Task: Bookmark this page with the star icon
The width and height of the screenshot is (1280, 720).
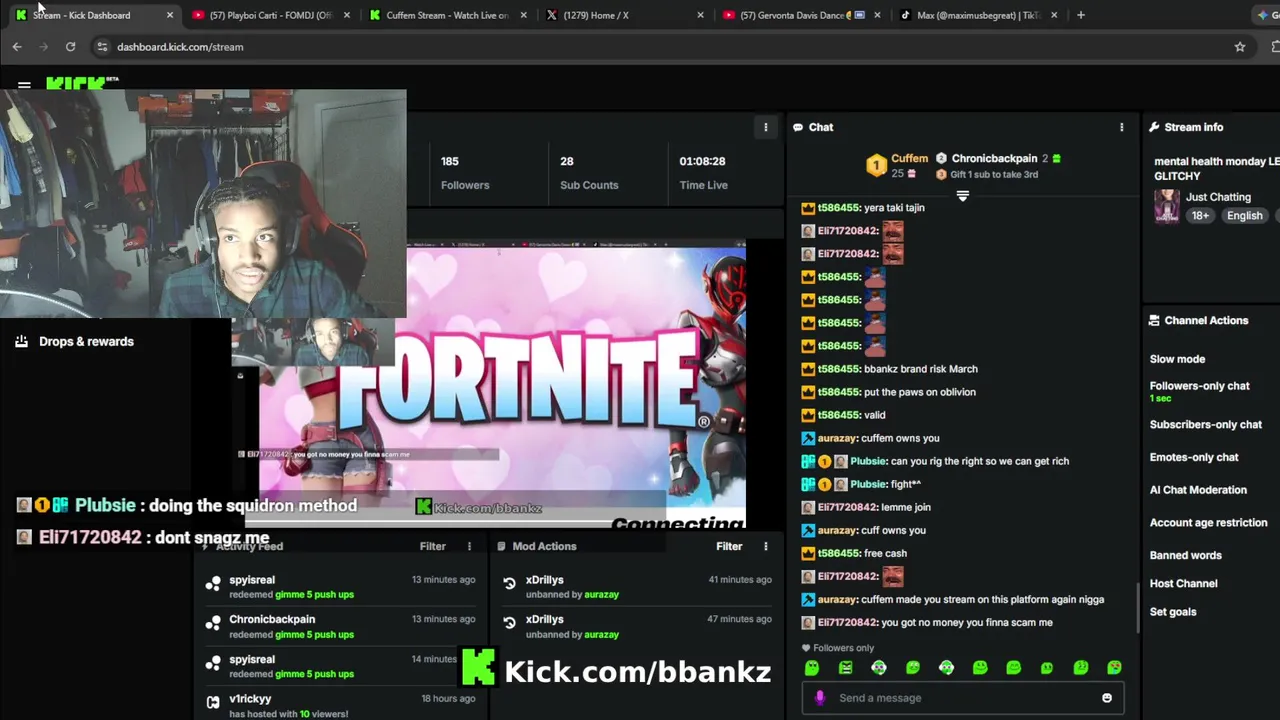Action: click(x=1240, y=47)
